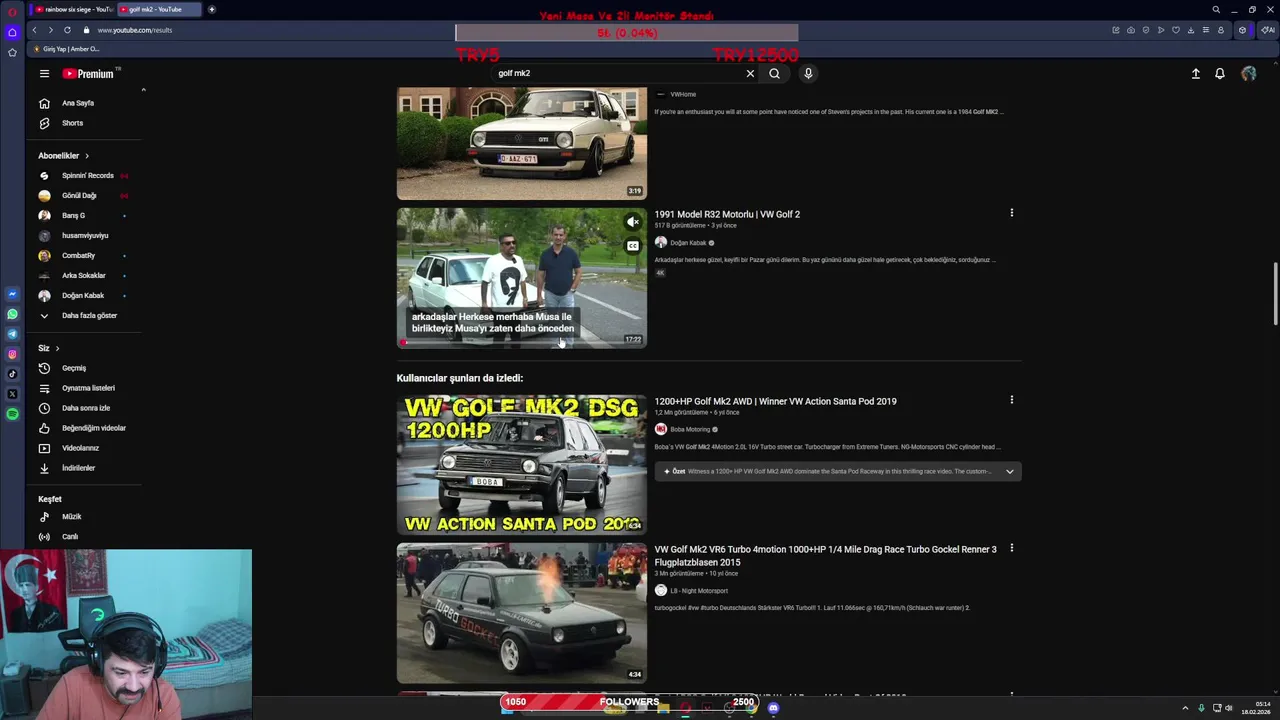Open more options for 1200+HP Golf Mk2 video
Image resolution: width=1280 pixels, height=720 pixels.
tap(1011, 400)
